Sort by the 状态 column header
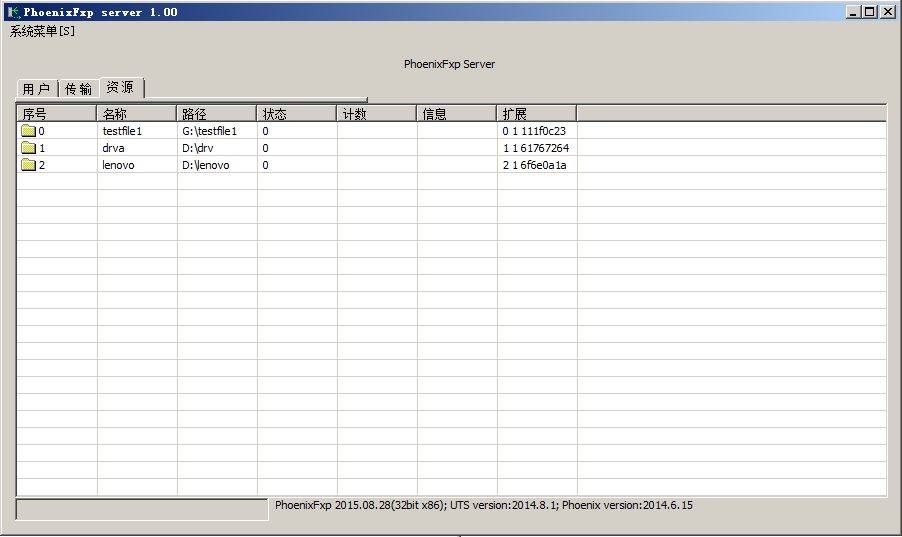This screenshot has height=537, width=902. click(296, 114)
